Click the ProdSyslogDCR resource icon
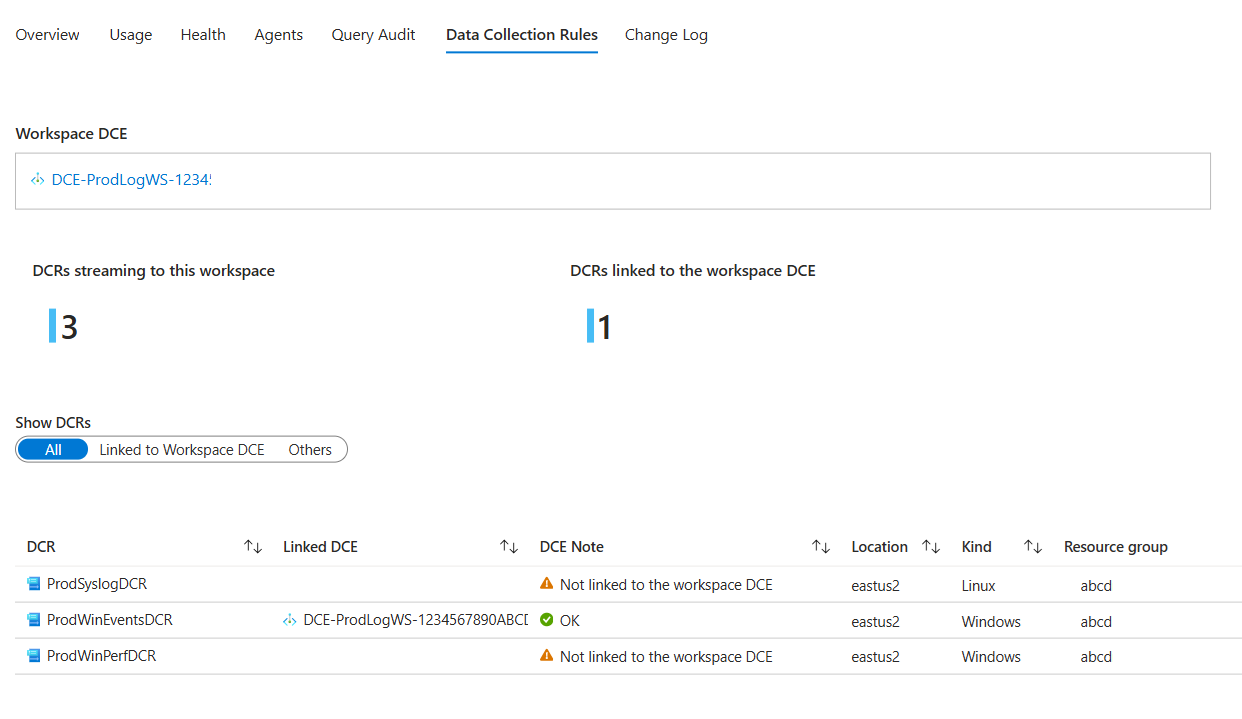This screenshot has width=1242, height=719. [34, 584]
